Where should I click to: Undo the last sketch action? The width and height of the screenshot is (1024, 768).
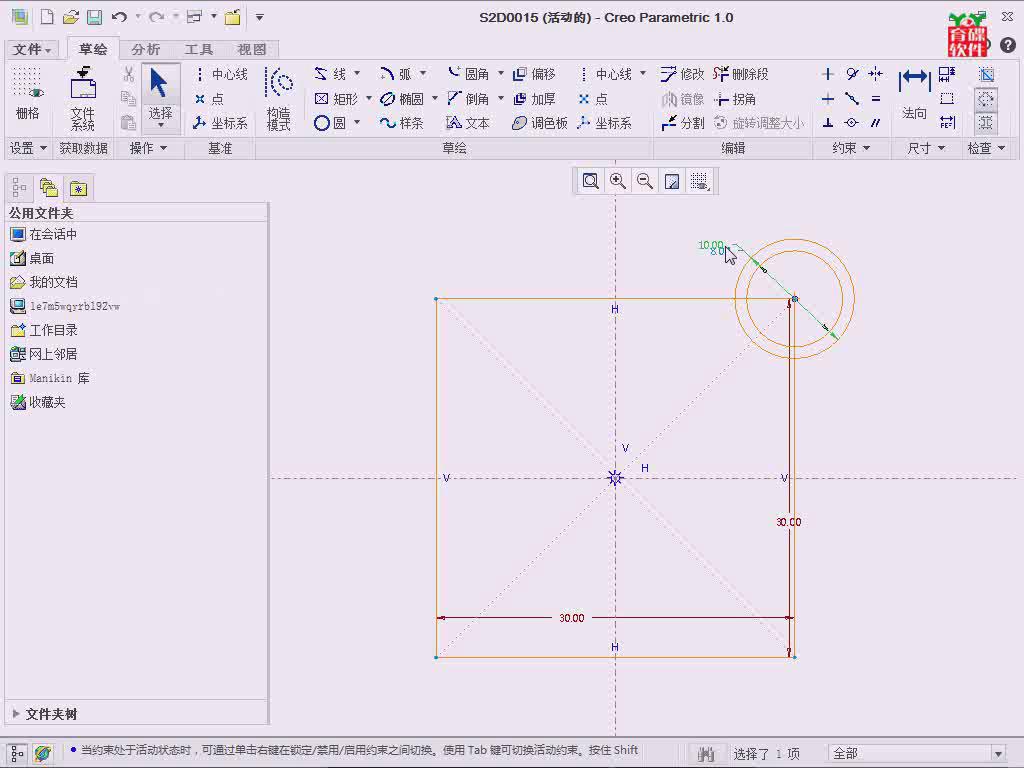point(119,18)
